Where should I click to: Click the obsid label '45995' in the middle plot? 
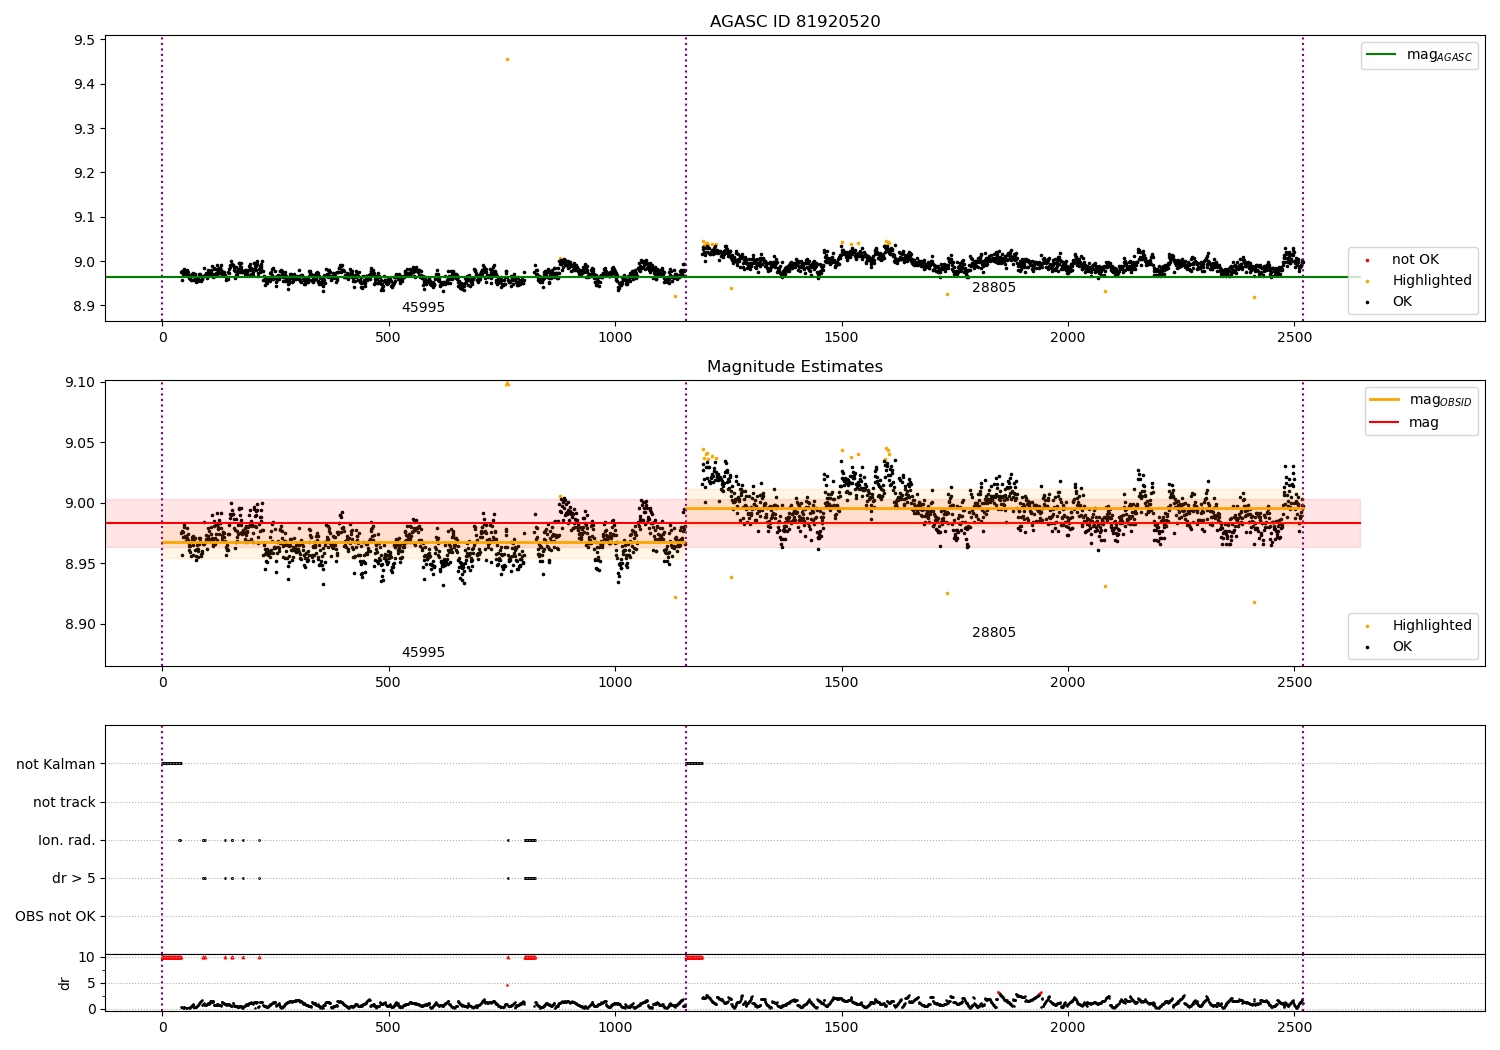click(423, 653)
